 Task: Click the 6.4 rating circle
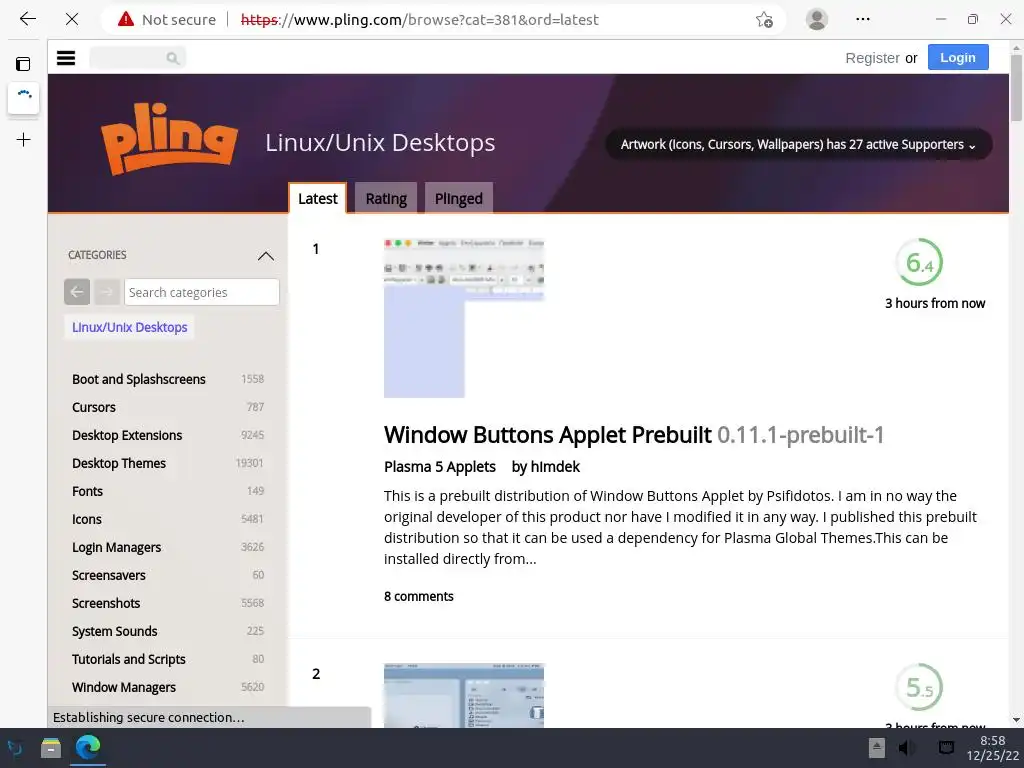[919, 263]
